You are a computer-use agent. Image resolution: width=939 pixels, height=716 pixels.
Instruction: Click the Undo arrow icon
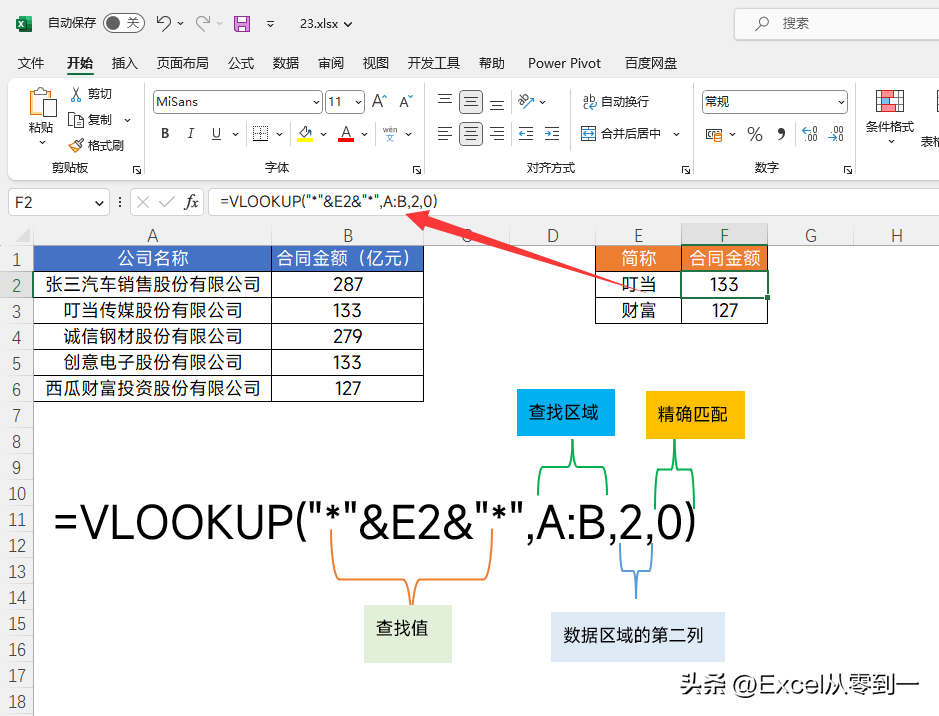tap(163, 23)
